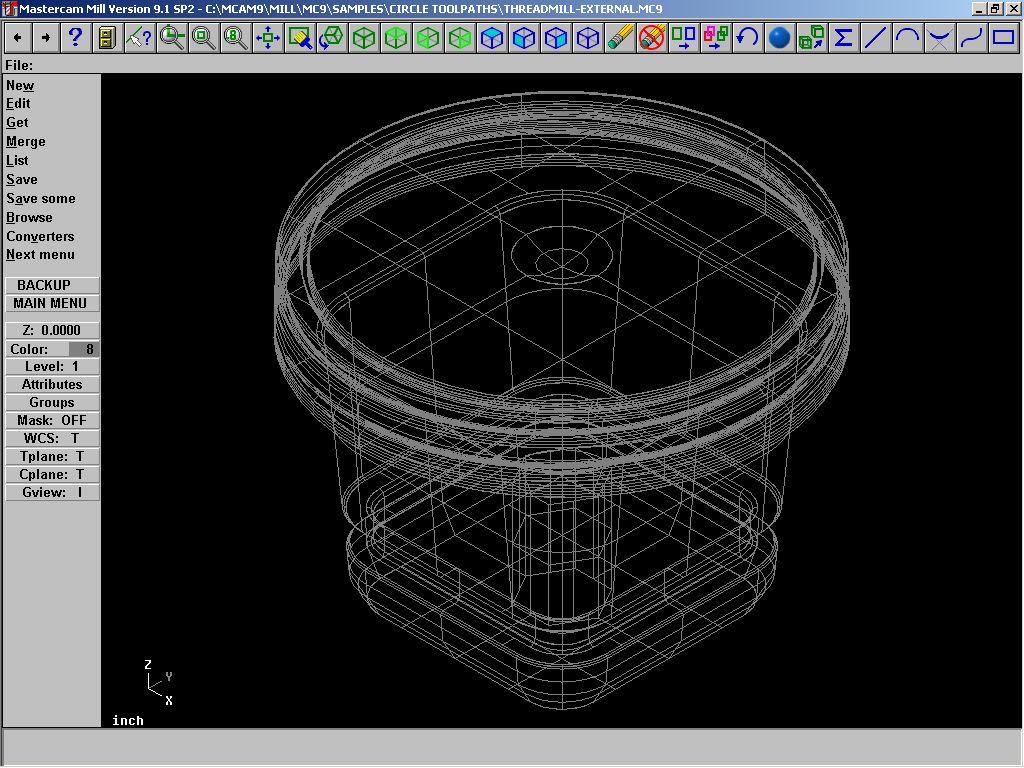The image size is (1024, 768).
Task: Go to Next menu
Action: pos(40,255)
